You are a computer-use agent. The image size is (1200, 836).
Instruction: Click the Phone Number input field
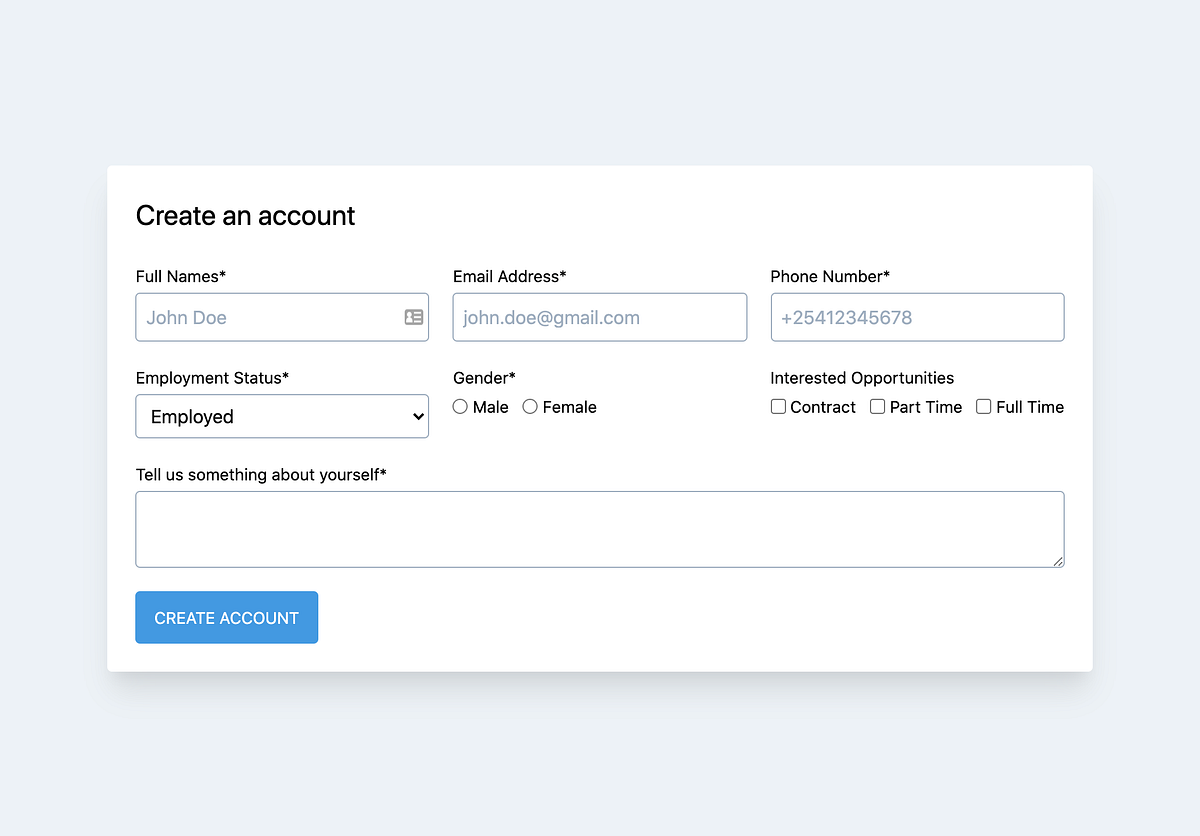pyautogui.click(x=917, y=317)
